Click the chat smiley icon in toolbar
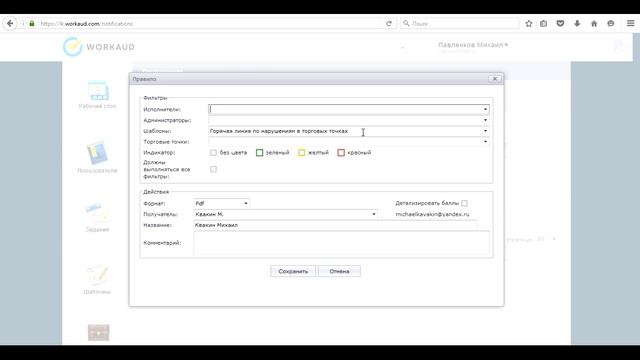Screen dimensions: 640x360 click(611, 24)
